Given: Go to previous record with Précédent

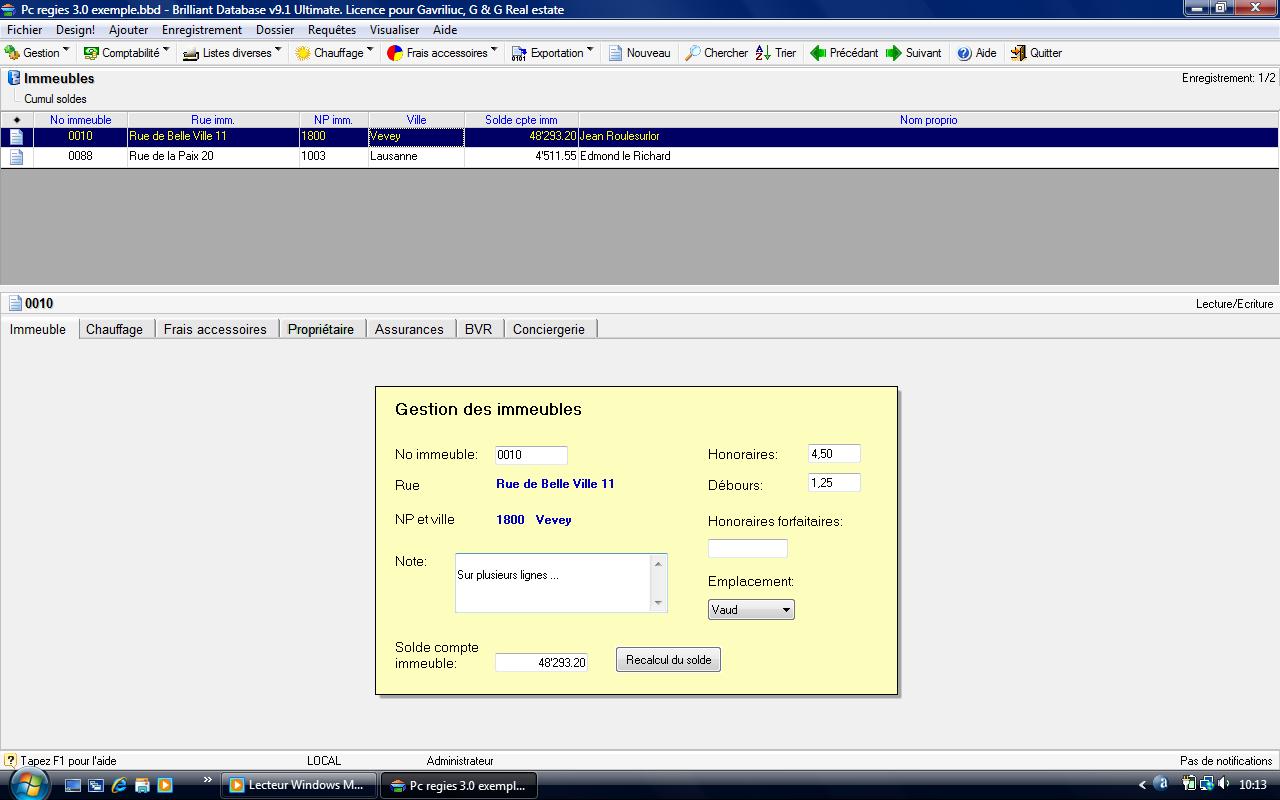Looking at the screenshot, I should (x=818, y=53).
